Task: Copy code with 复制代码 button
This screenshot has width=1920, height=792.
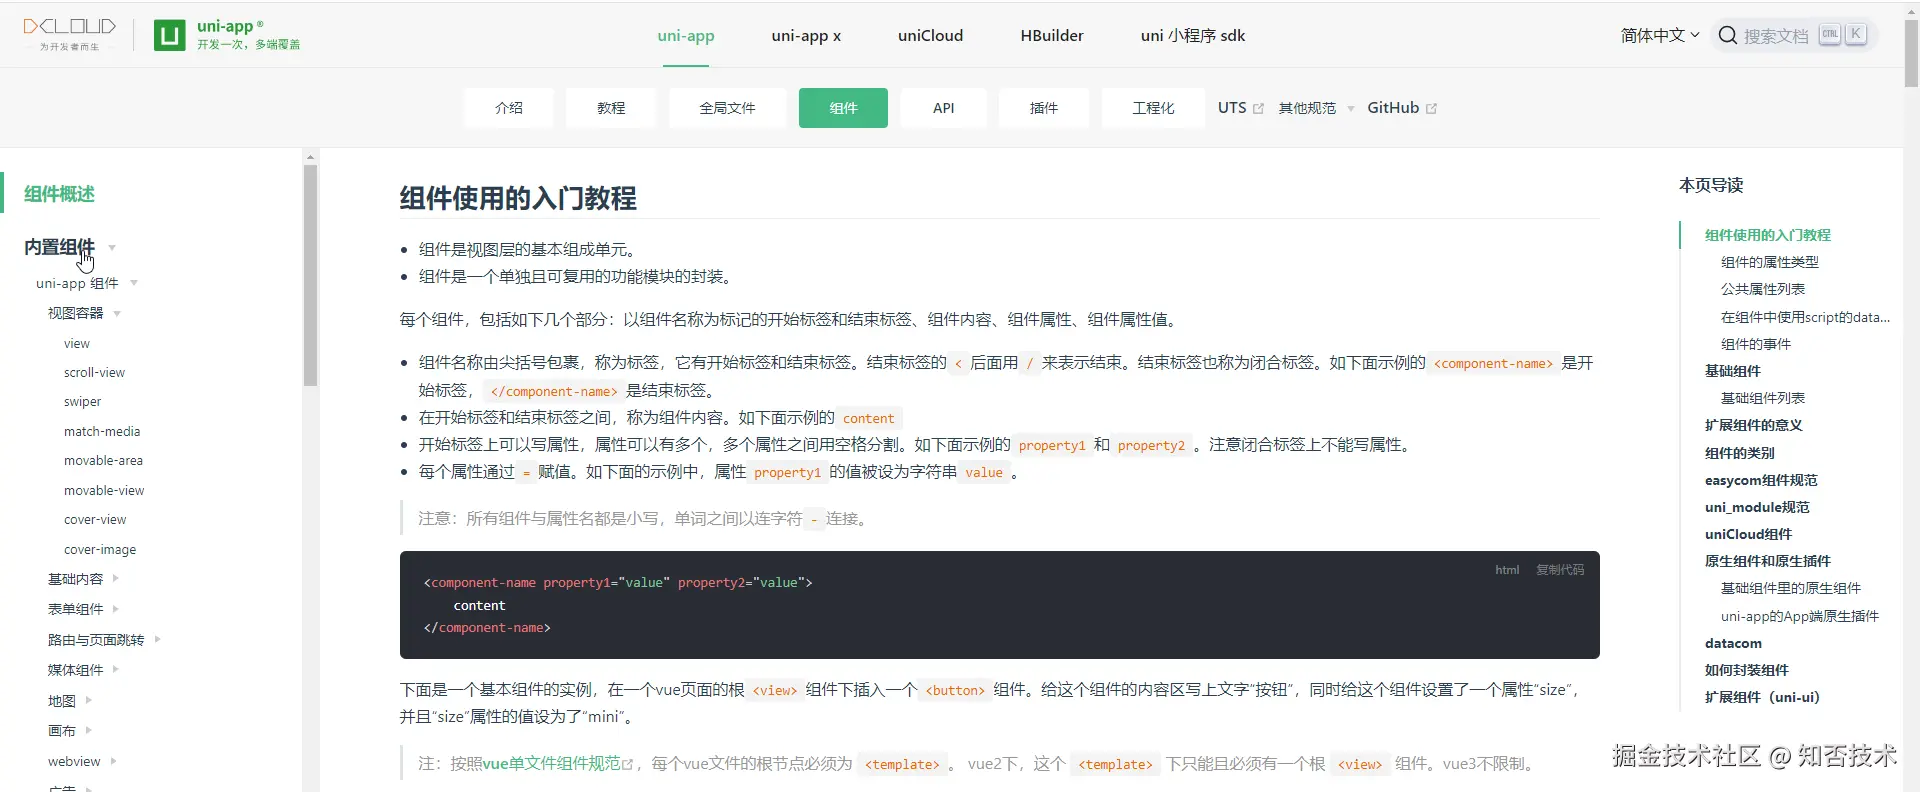Action: 1560,569
